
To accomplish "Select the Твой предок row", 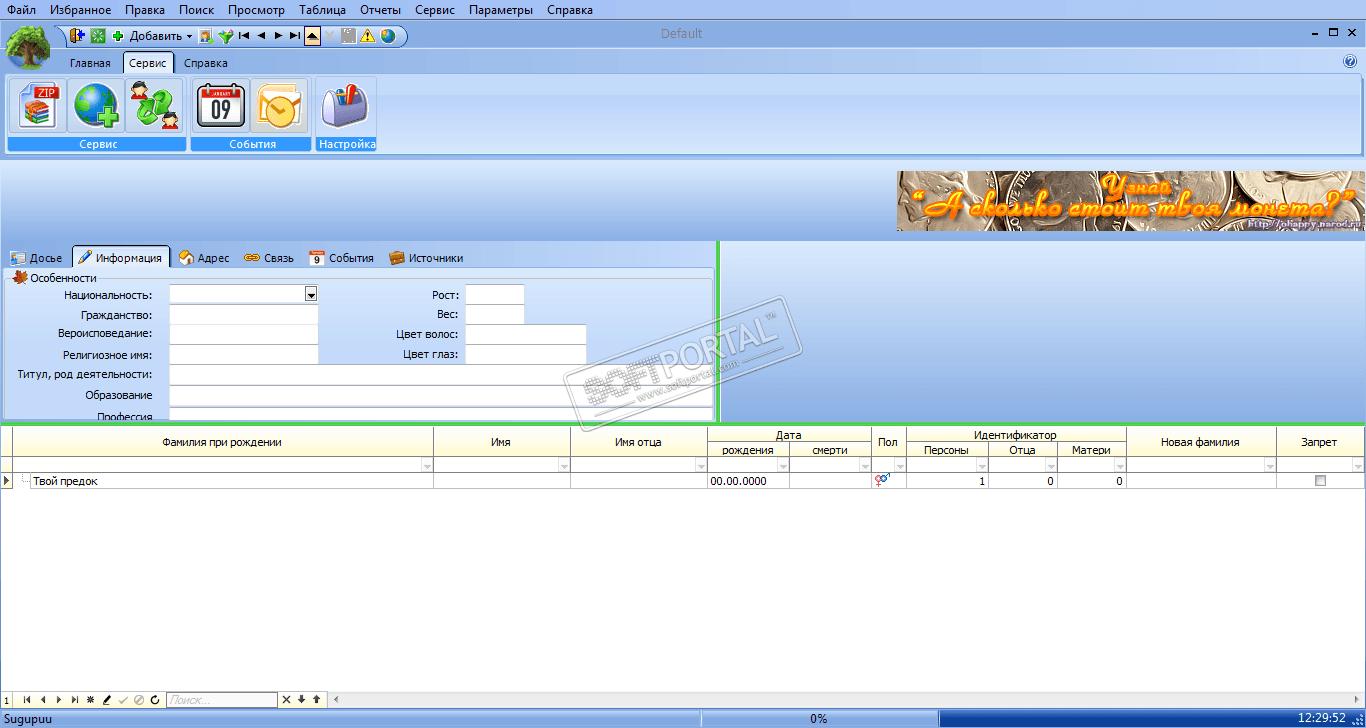I will 683,481.
